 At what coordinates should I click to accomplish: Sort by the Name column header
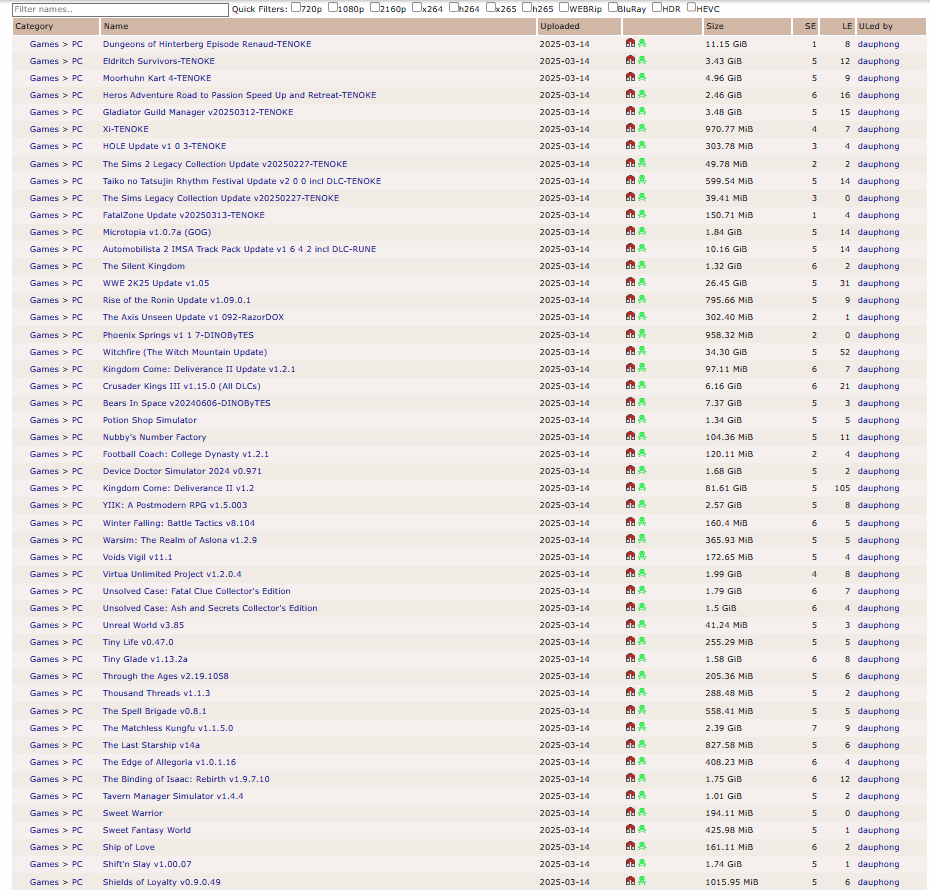click(319, 26)
